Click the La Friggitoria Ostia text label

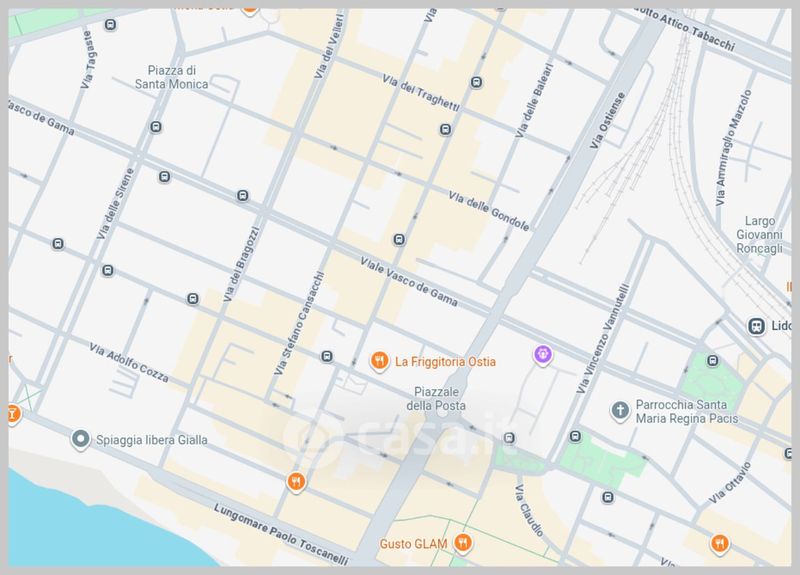445,360
